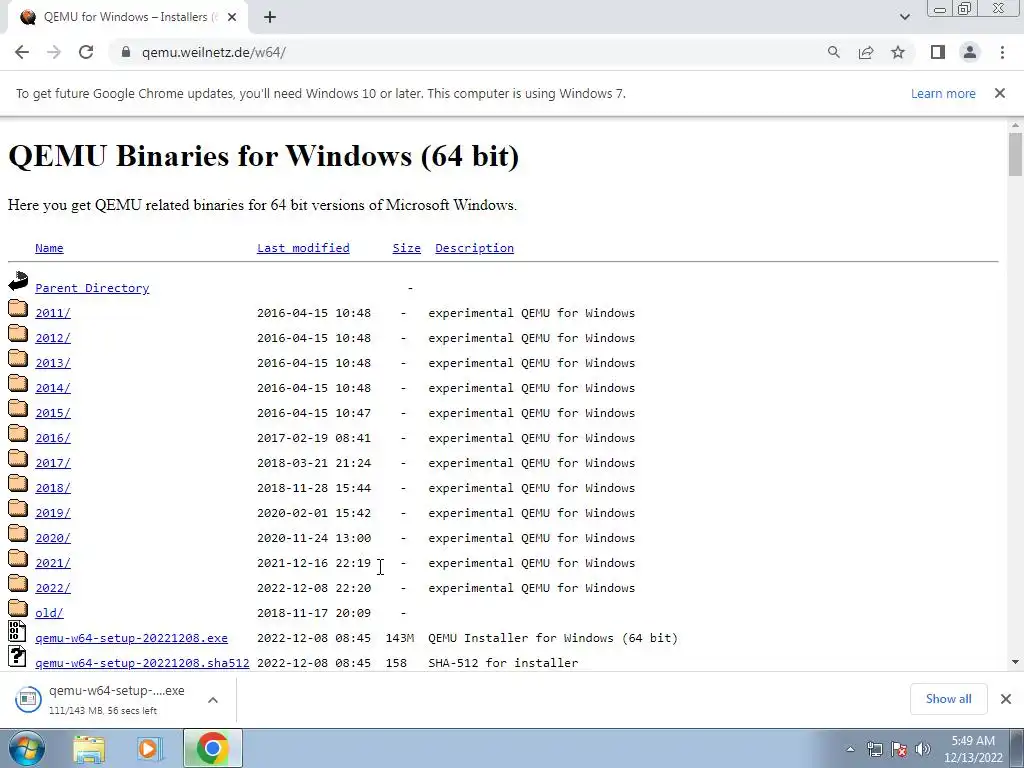The image size is (1024, 768).
Task: Click Show all downloads button
Action: [948, 699]
